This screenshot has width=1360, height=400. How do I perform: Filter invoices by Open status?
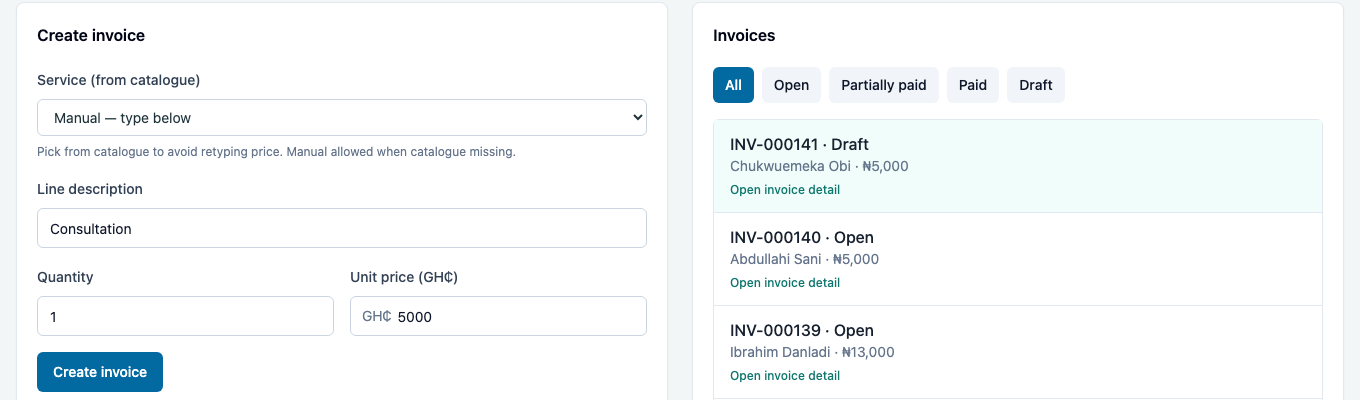click(x=791, y=85)
